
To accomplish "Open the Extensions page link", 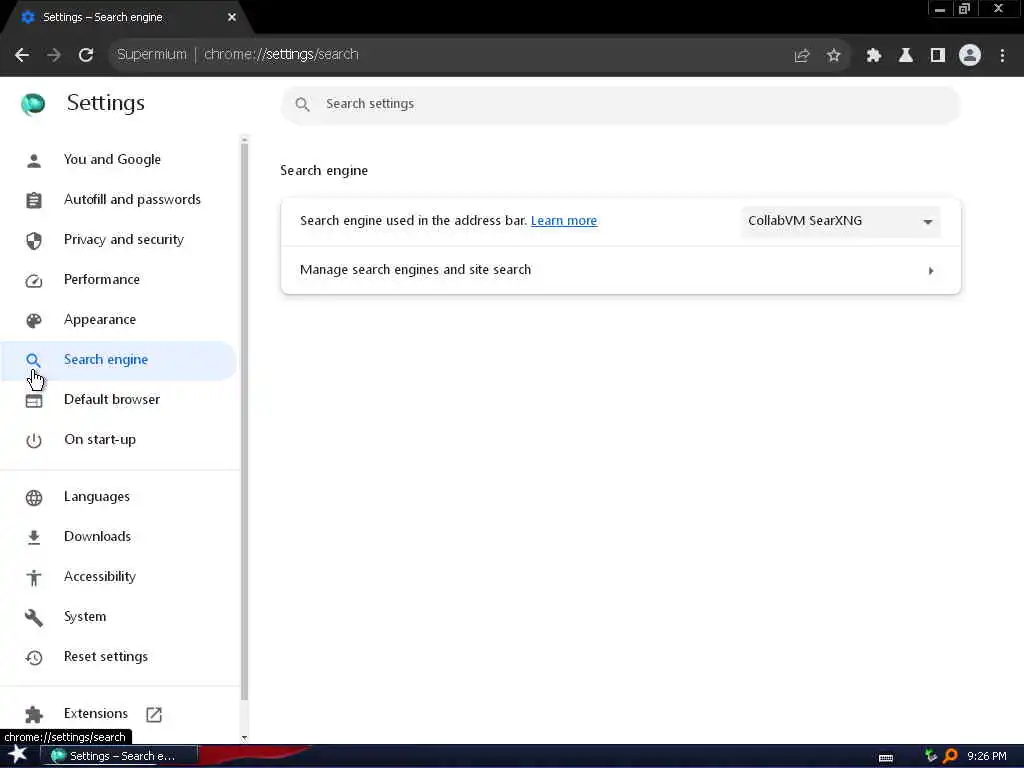I will pos(118,714).
